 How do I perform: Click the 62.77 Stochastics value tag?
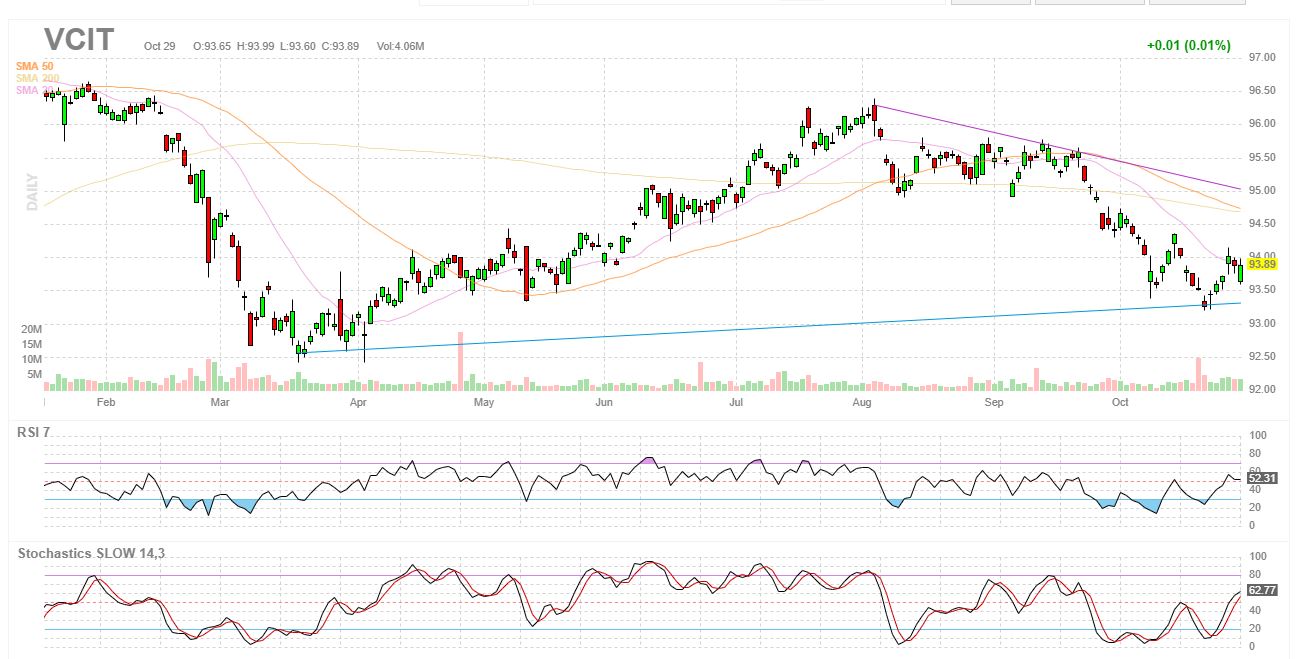point(1262,590)
